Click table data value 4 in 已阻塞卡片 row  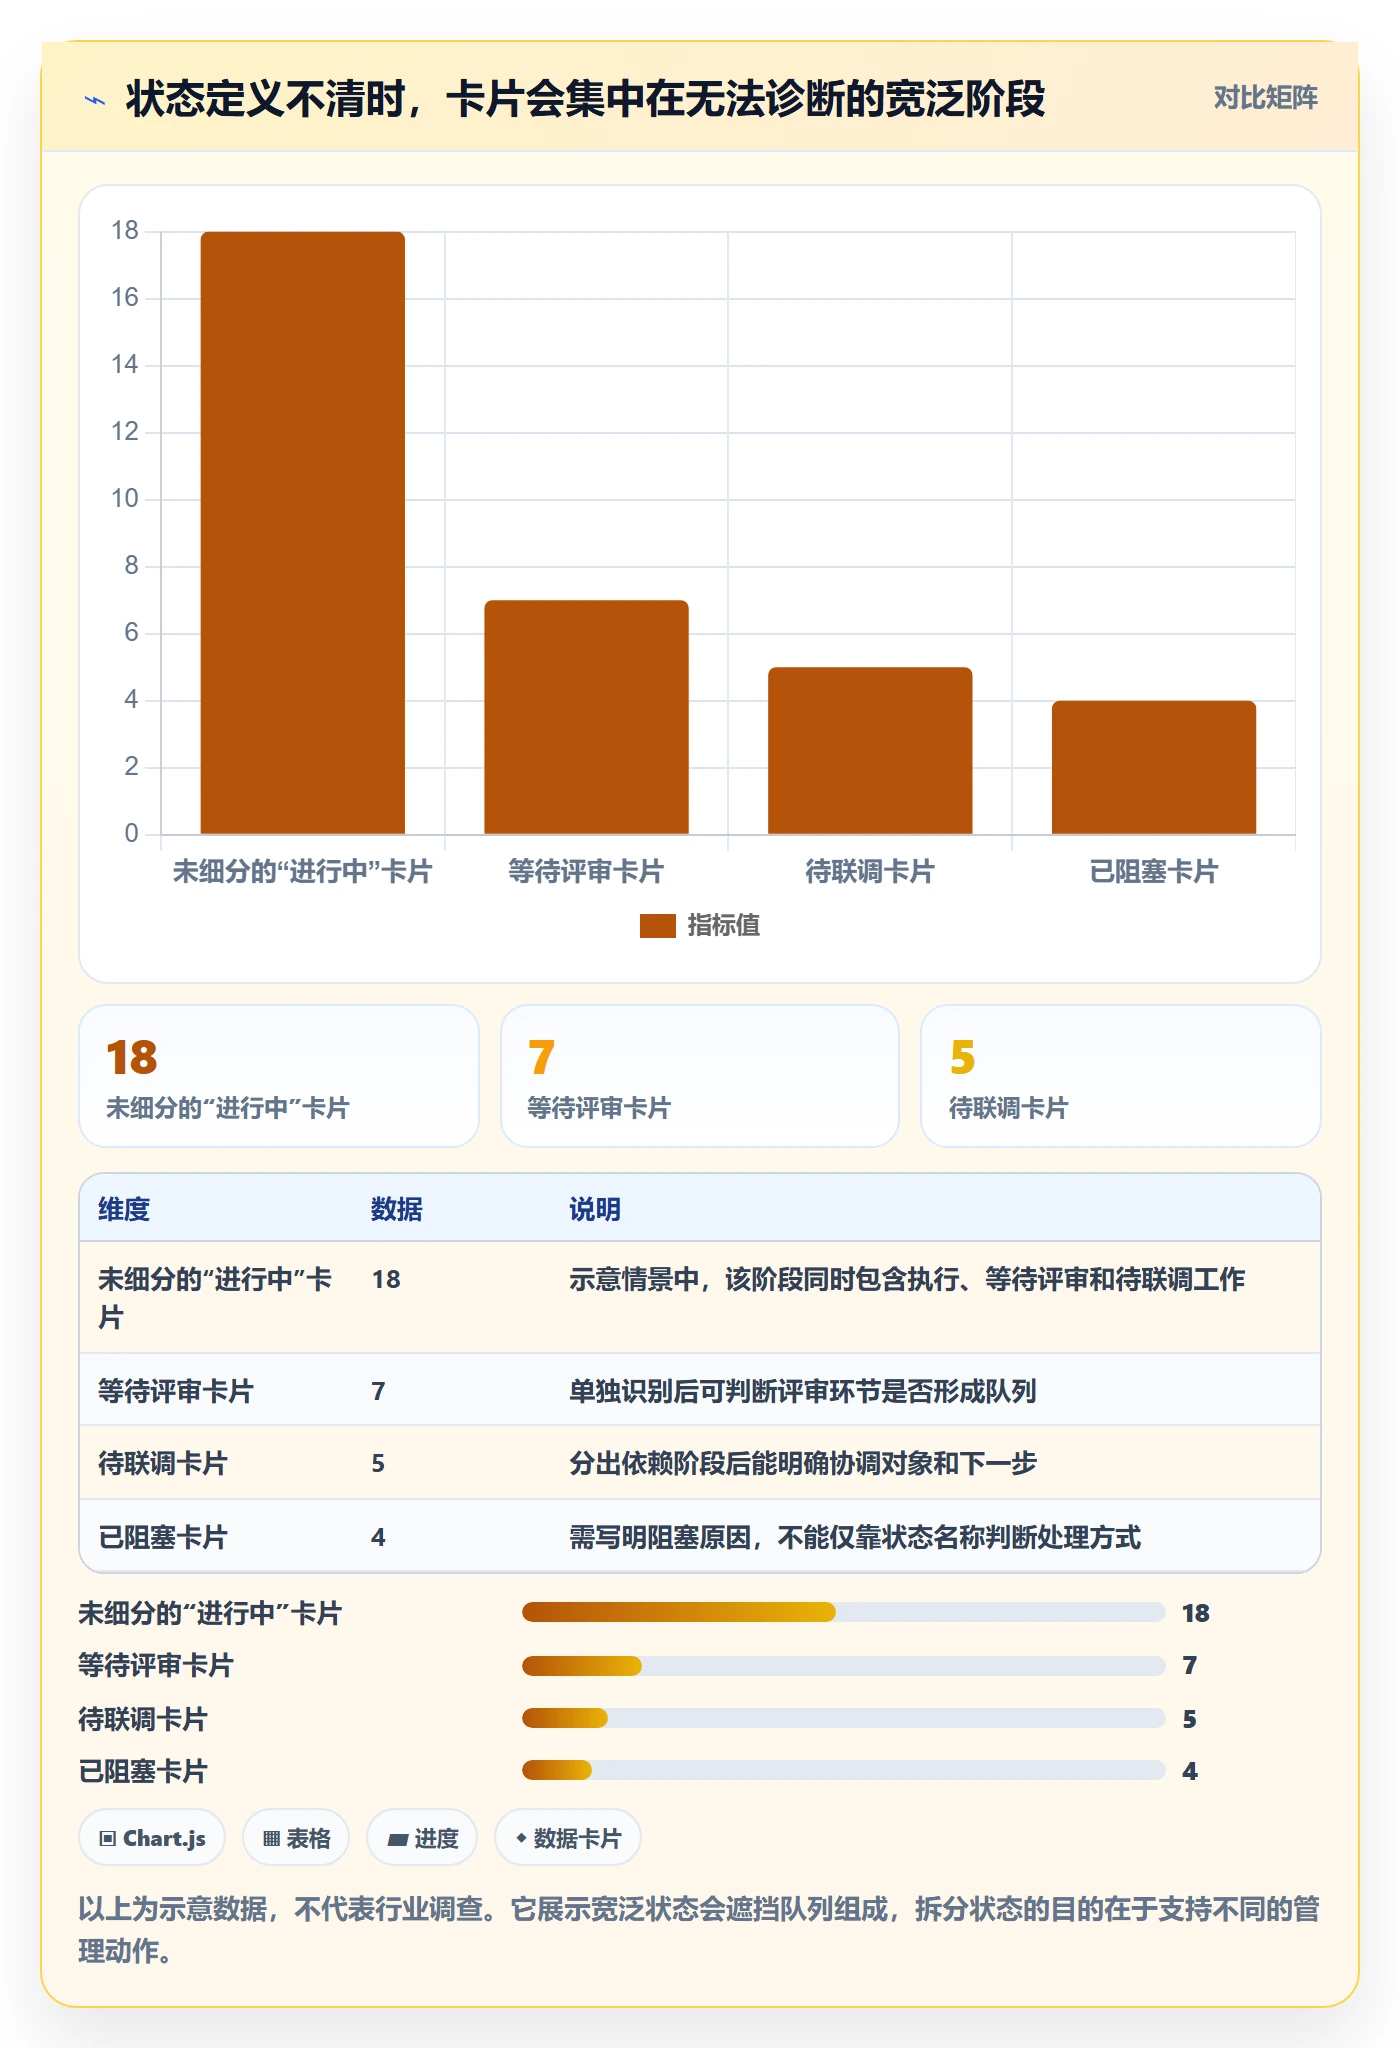pos(378,1537)
